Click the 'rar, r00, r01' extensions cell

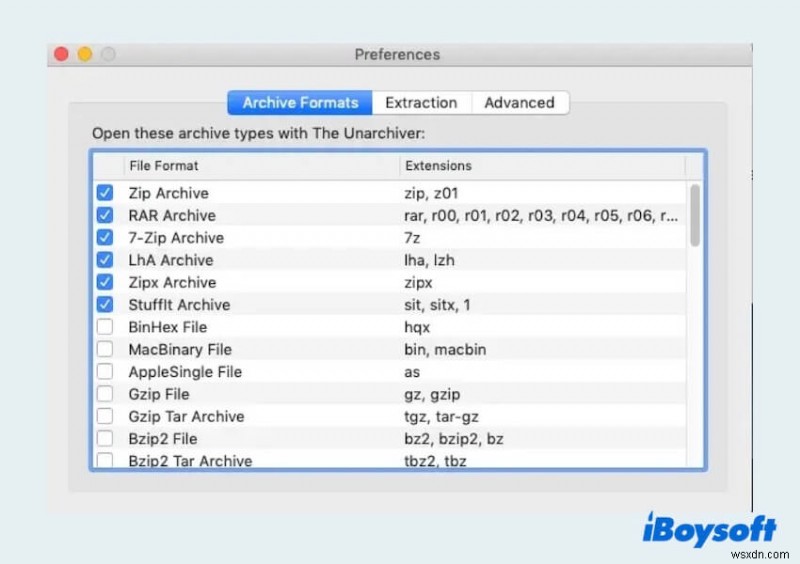click(541, 216)
